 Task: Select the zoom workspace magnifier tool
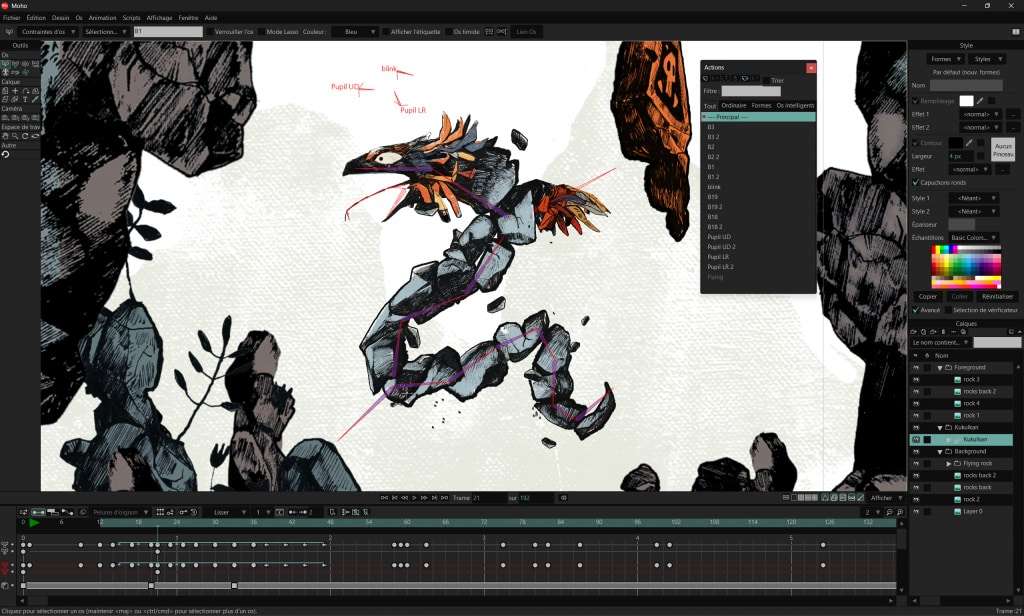(15, 135)
